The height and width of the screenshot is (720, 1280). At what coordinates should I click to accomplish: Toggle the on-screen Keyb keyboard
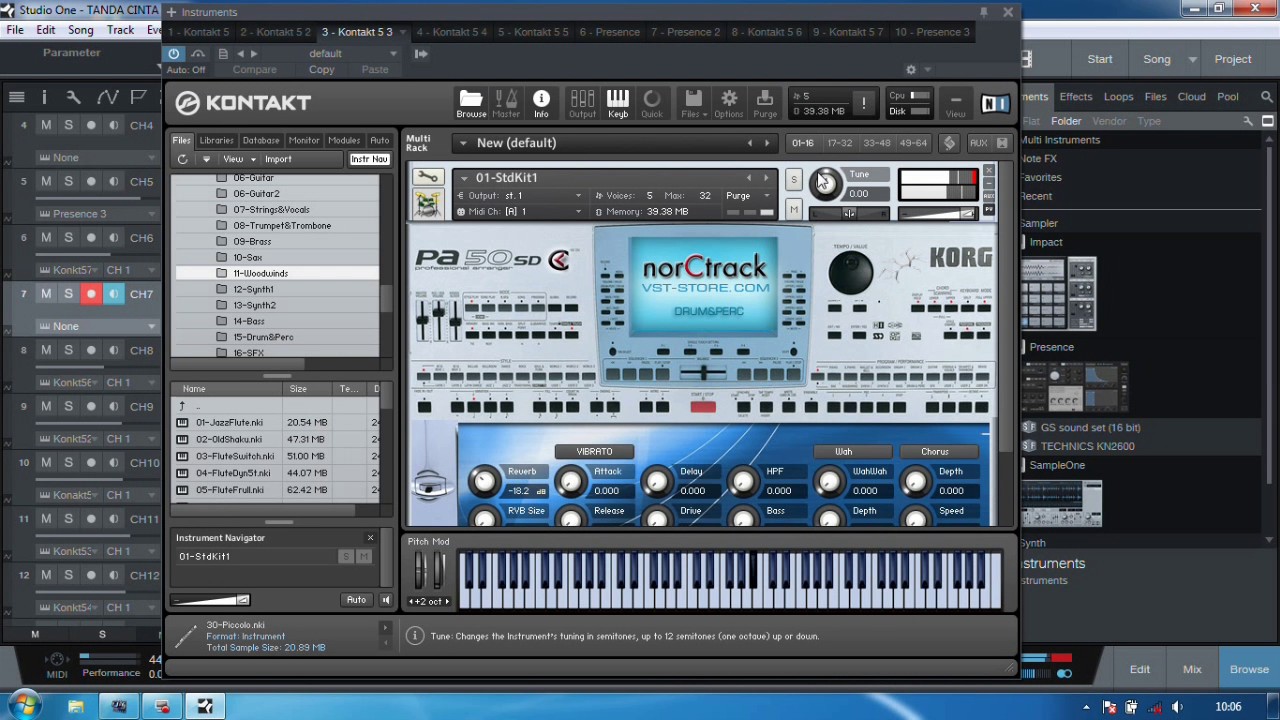point(617,103)
